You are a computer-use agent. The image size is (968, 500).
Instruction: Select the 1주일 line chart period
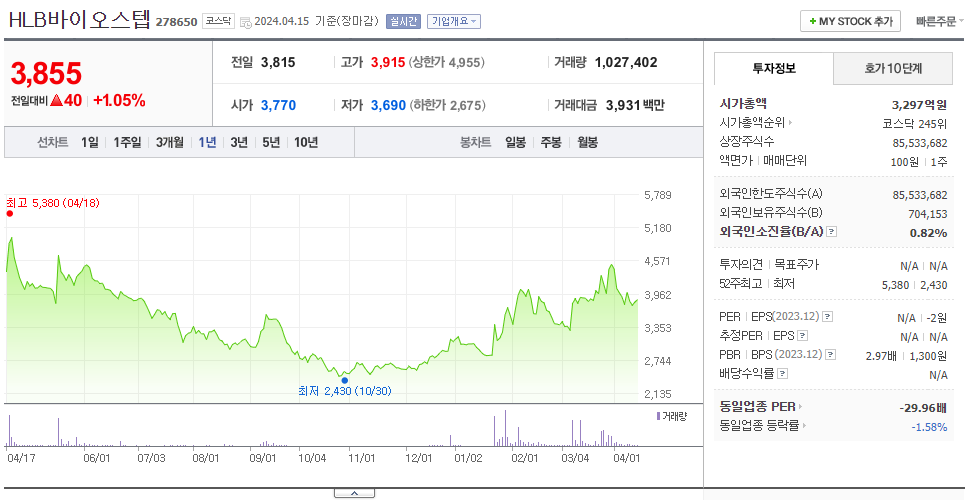[x=127, y=143]
